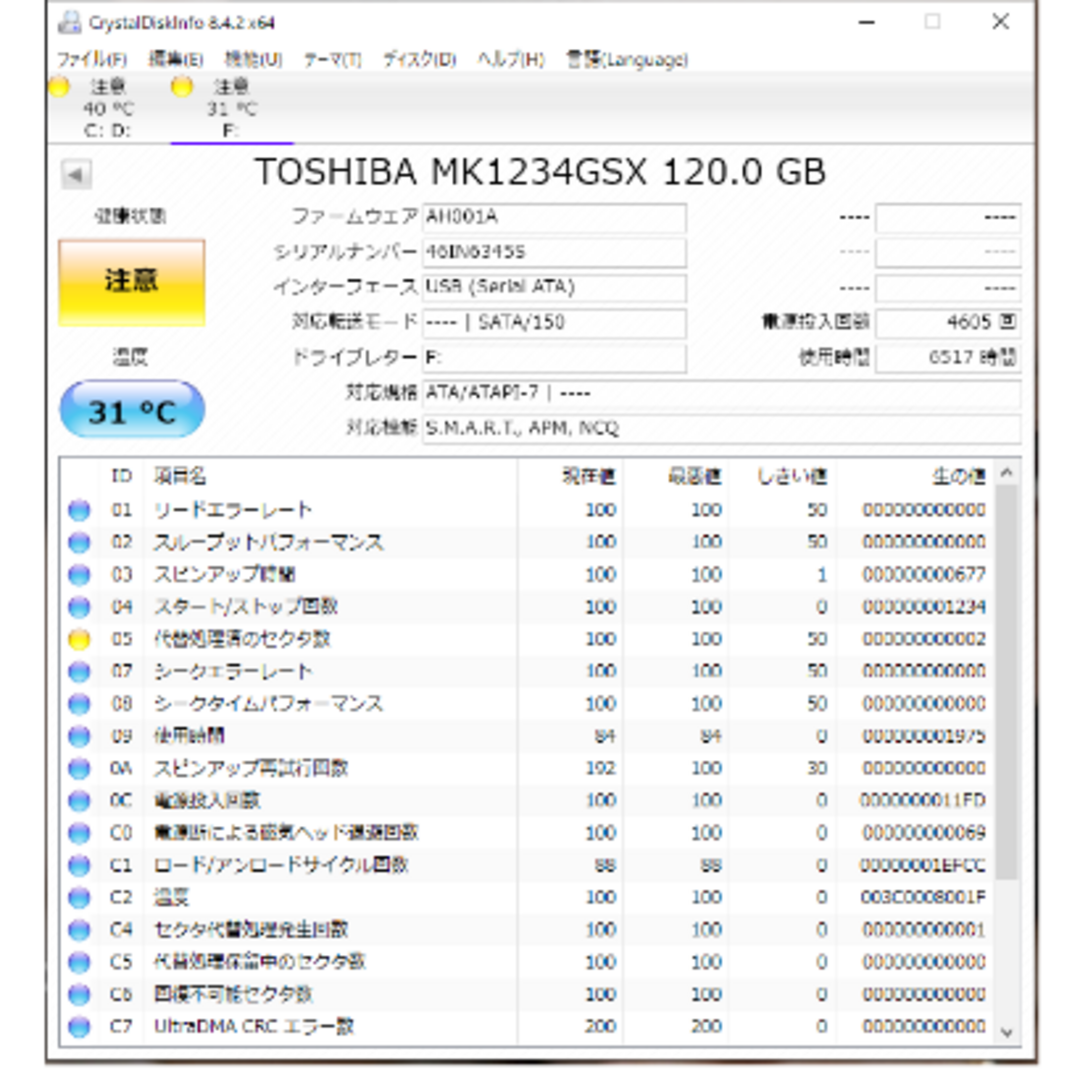Click the yellow status circle of the F: disk

tap(182, 87)
